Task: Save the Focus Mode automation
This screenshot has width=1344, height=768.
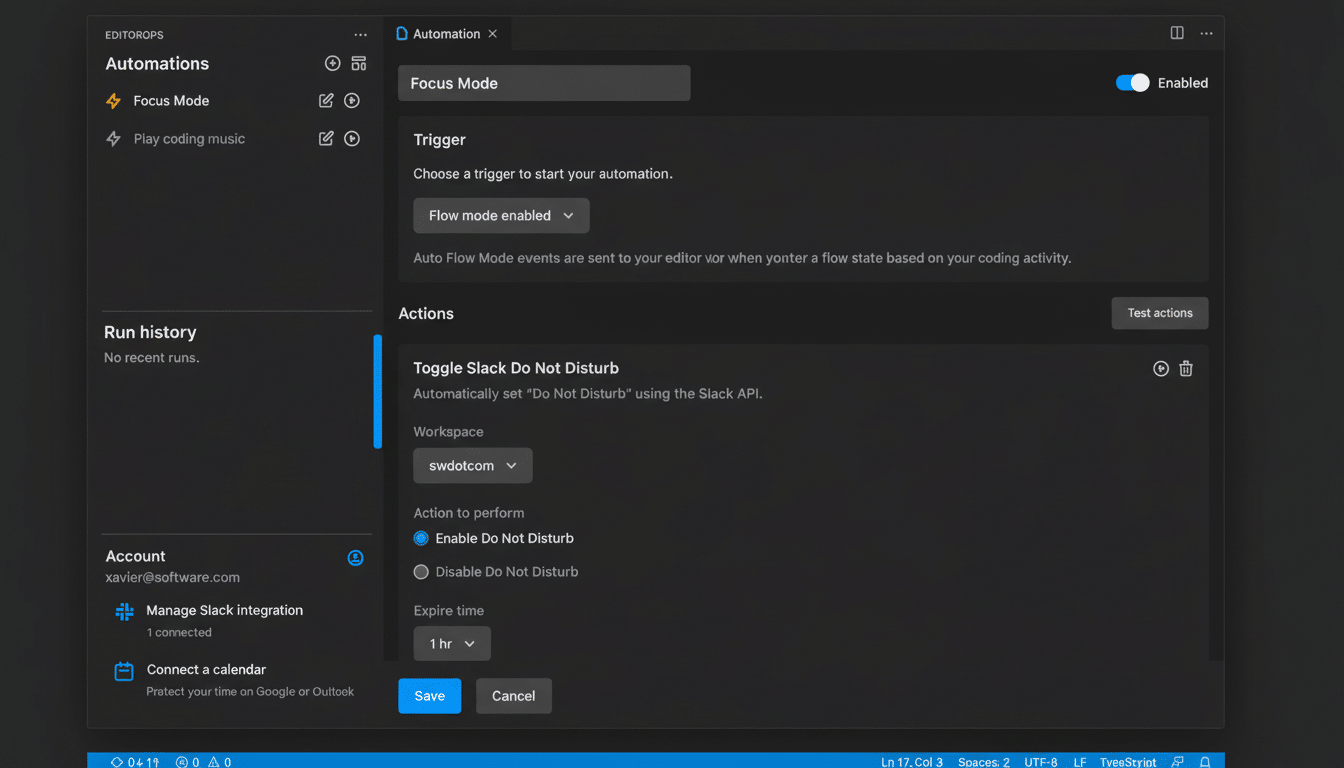Action: click(429, 695)
